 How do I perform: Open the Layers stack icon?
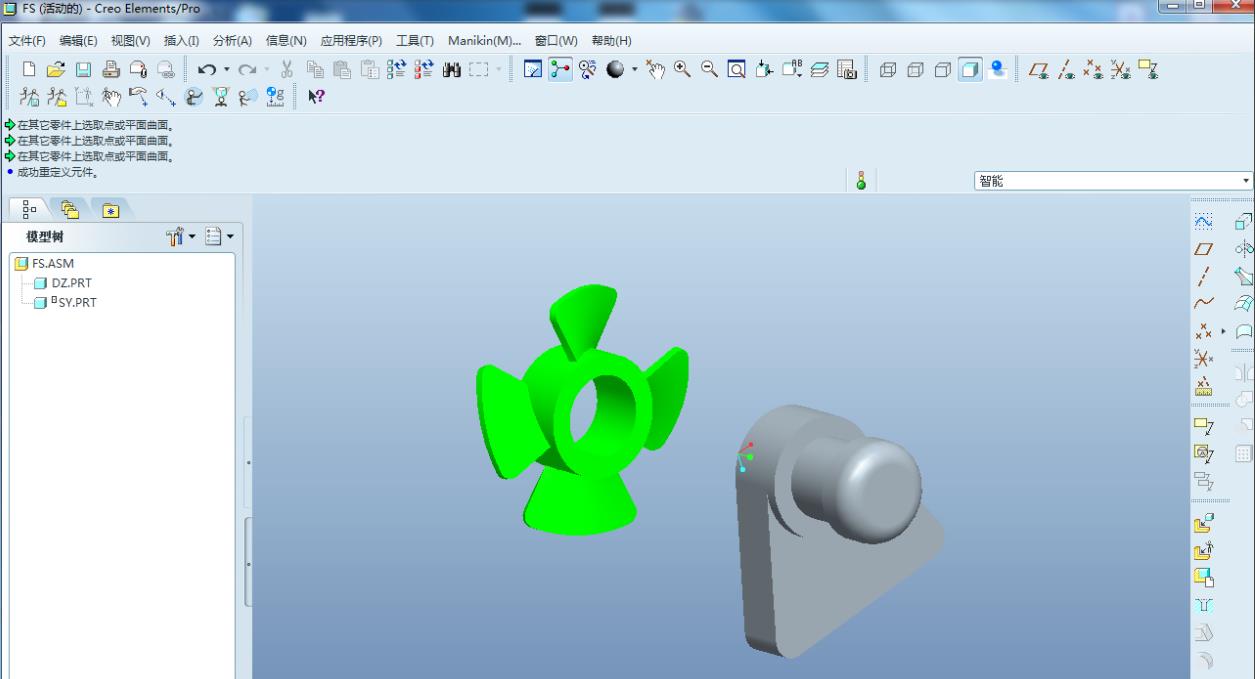(818, 70)
